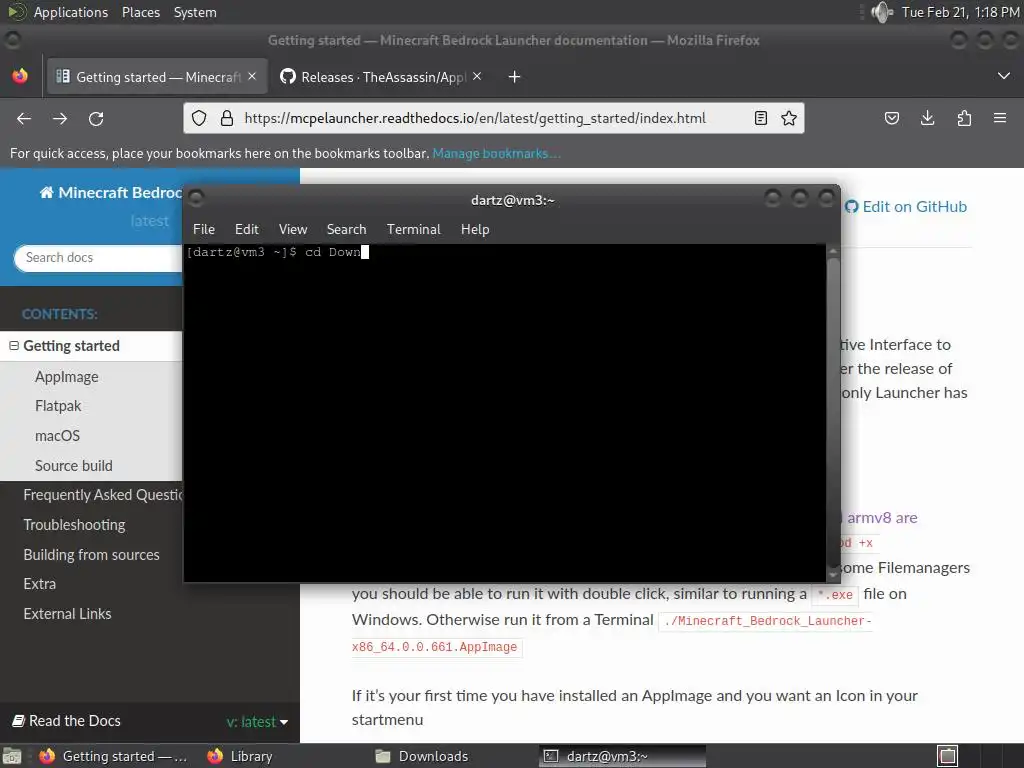
Task: Switch to Releases TheAssassin GitHub tab
Action: tap(382, 77)
